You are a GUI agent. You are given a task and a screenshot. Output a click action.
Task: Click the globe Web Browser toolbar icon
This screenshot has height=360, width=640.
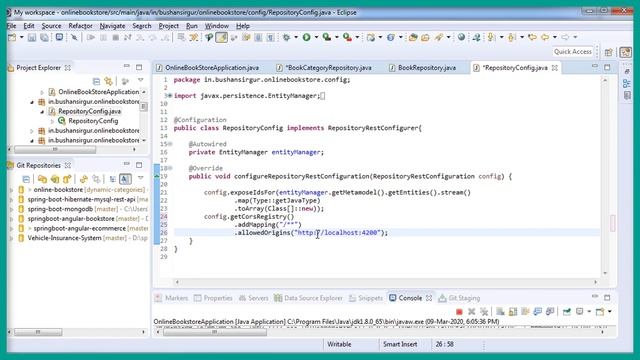[x=461, y=38]
